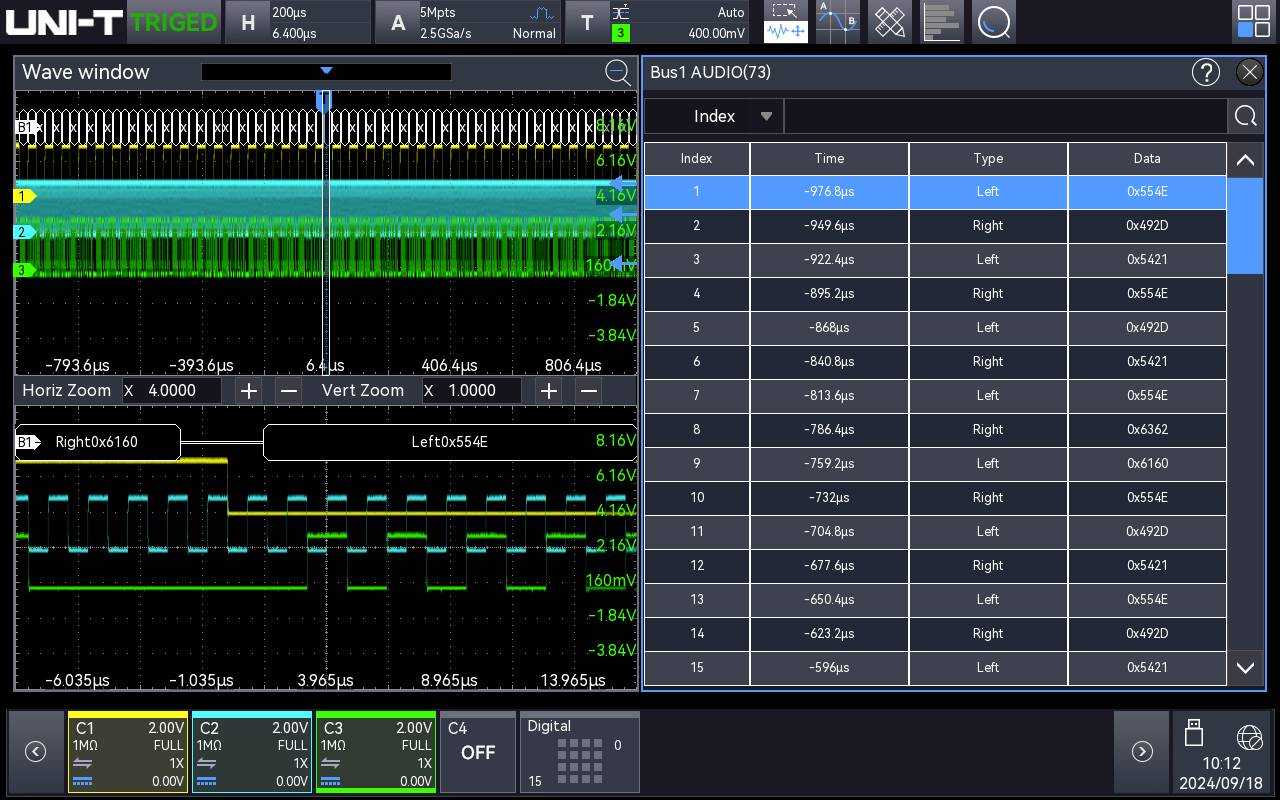The height and width of the screenshot is (800, 1280).
Task: Decrease Vert Zoom with minus button
Action: point(588,390)
